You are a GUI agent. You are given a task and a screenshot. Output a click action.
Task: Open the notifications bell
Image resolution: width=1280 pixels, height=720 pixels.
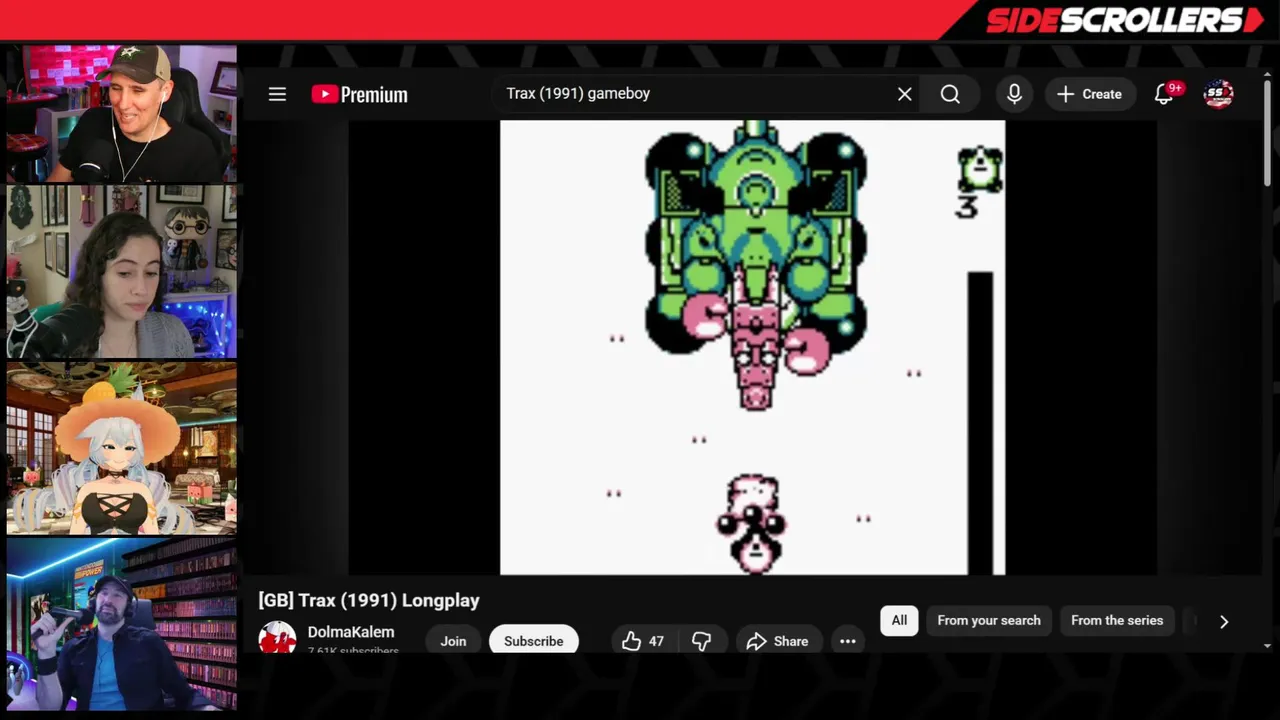pyautogui.click(x=1164, y=94)
